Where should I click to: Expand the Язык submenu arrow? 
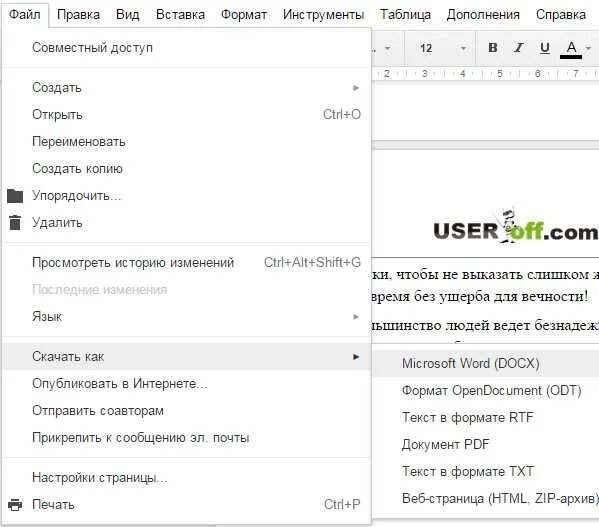356,317
